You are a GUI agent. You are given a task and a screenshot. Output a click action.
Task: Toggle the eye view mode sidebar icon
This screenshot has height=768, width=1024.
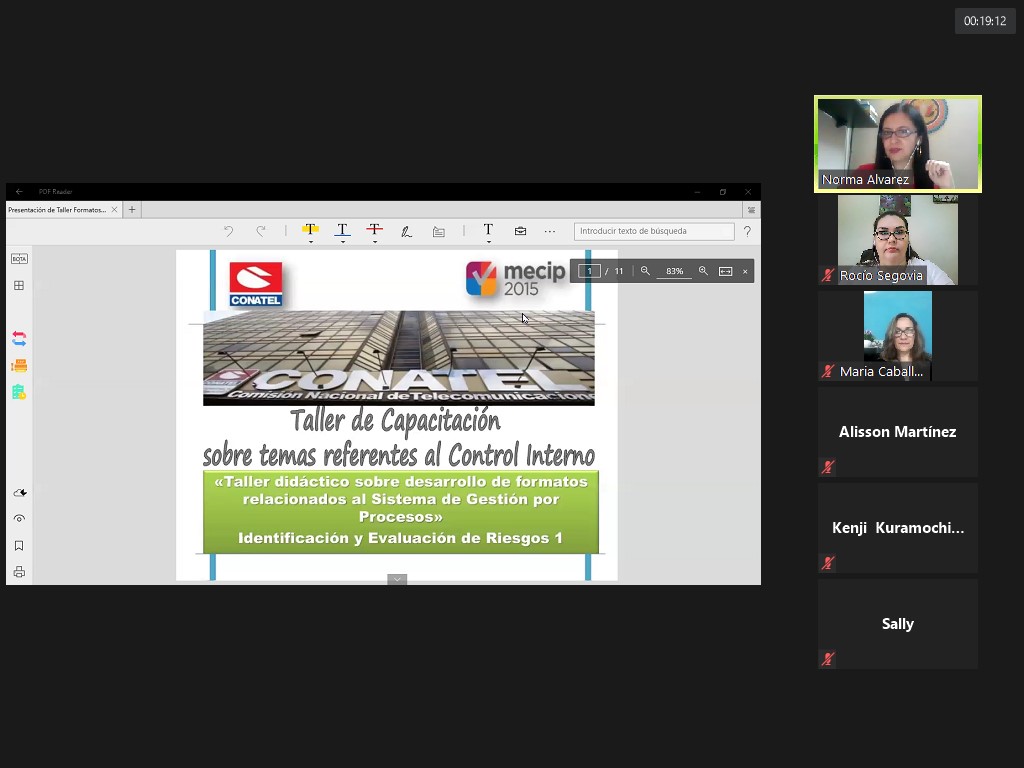(19, 519)
